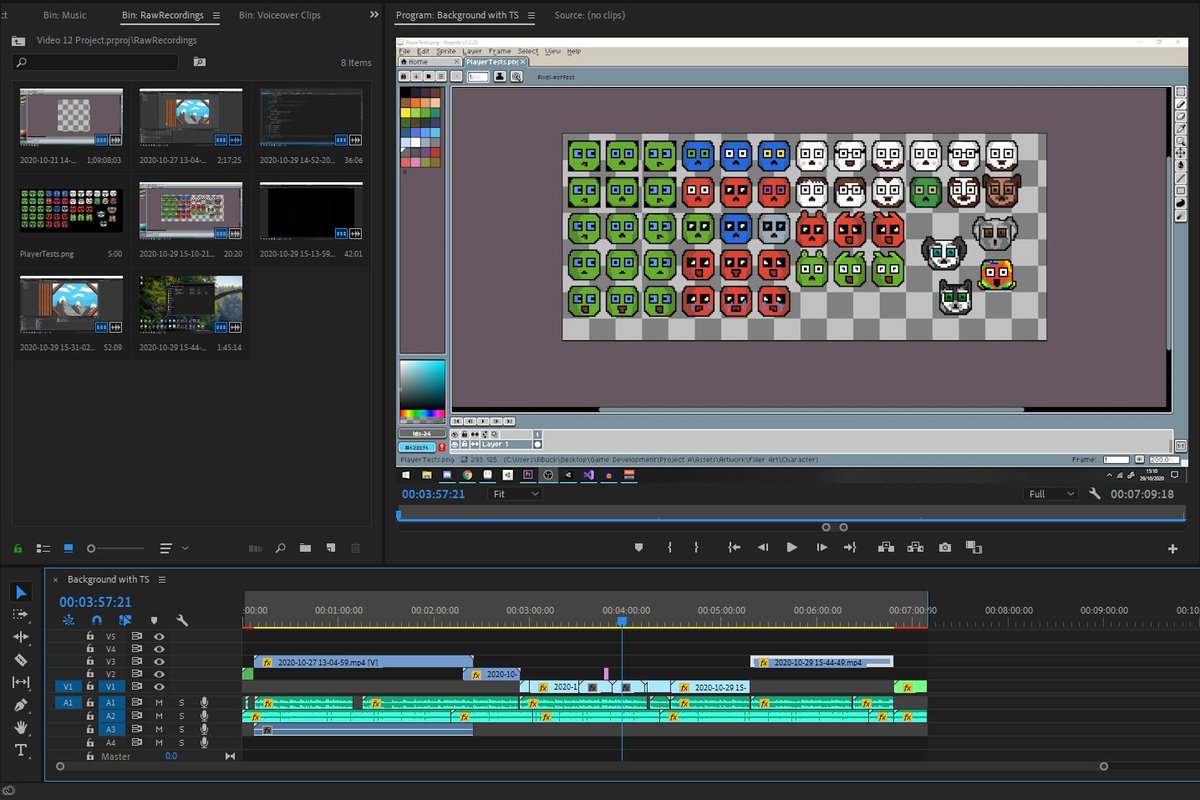
Task: Click the Master track volume value 0.0
Action: coord(171,757)
